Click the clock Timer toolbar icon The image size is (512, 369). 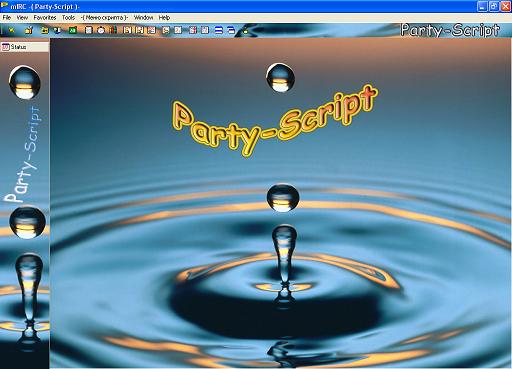tap(101, 30)
